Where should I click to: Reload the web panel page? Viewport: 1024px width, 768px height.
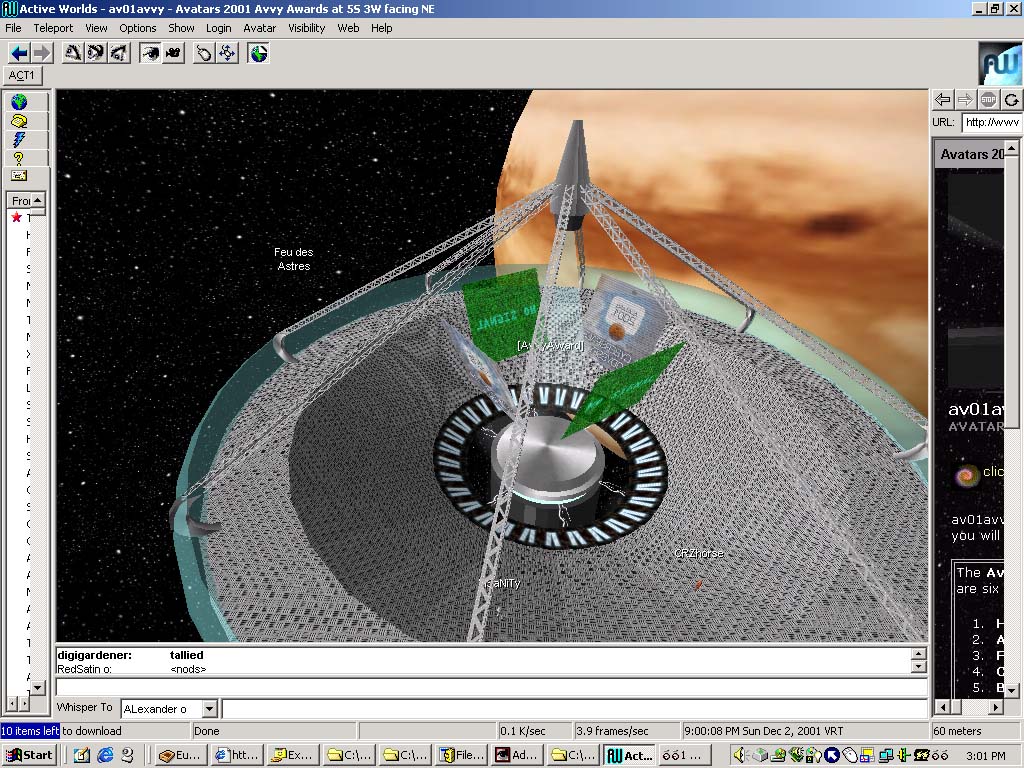(x=1012, y=99)
